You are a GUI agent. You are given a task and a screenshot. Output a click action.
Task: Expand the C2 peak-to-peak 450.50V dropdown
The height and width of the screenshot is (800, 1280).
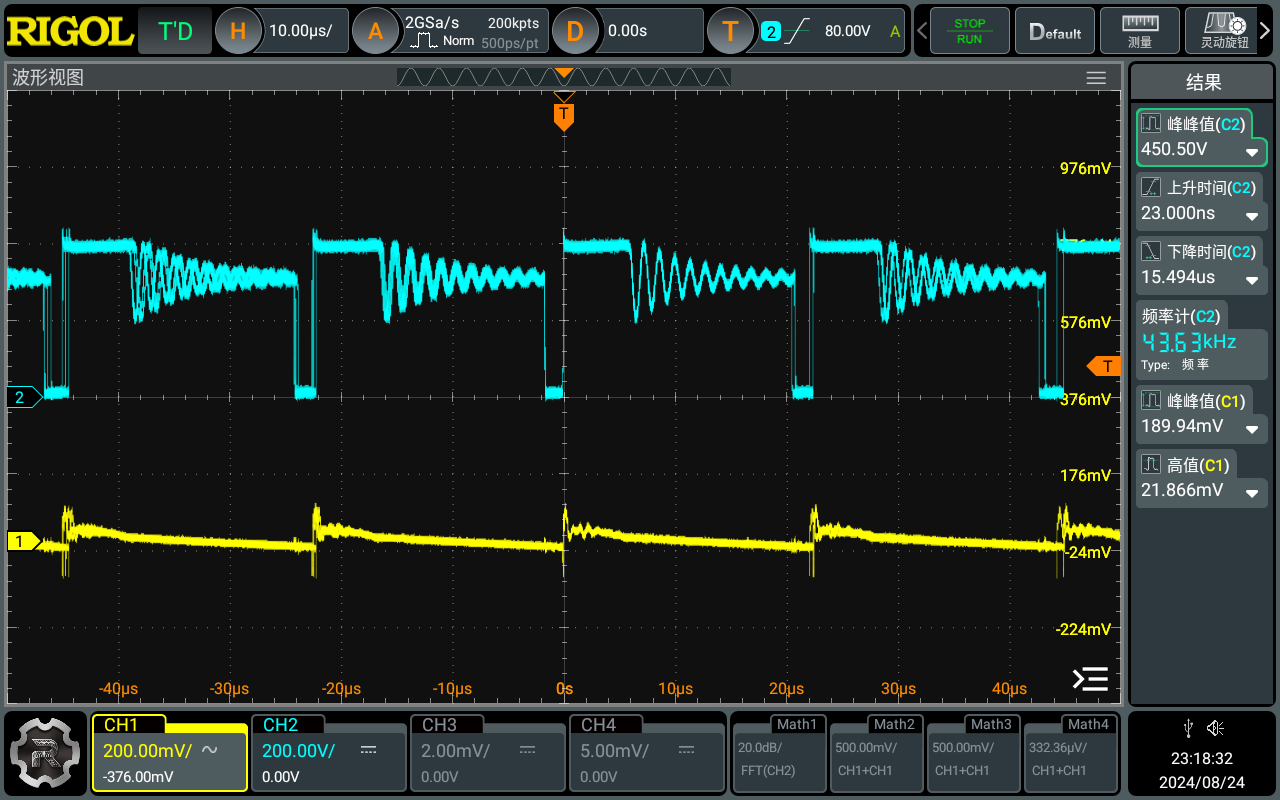[1251, 152]
